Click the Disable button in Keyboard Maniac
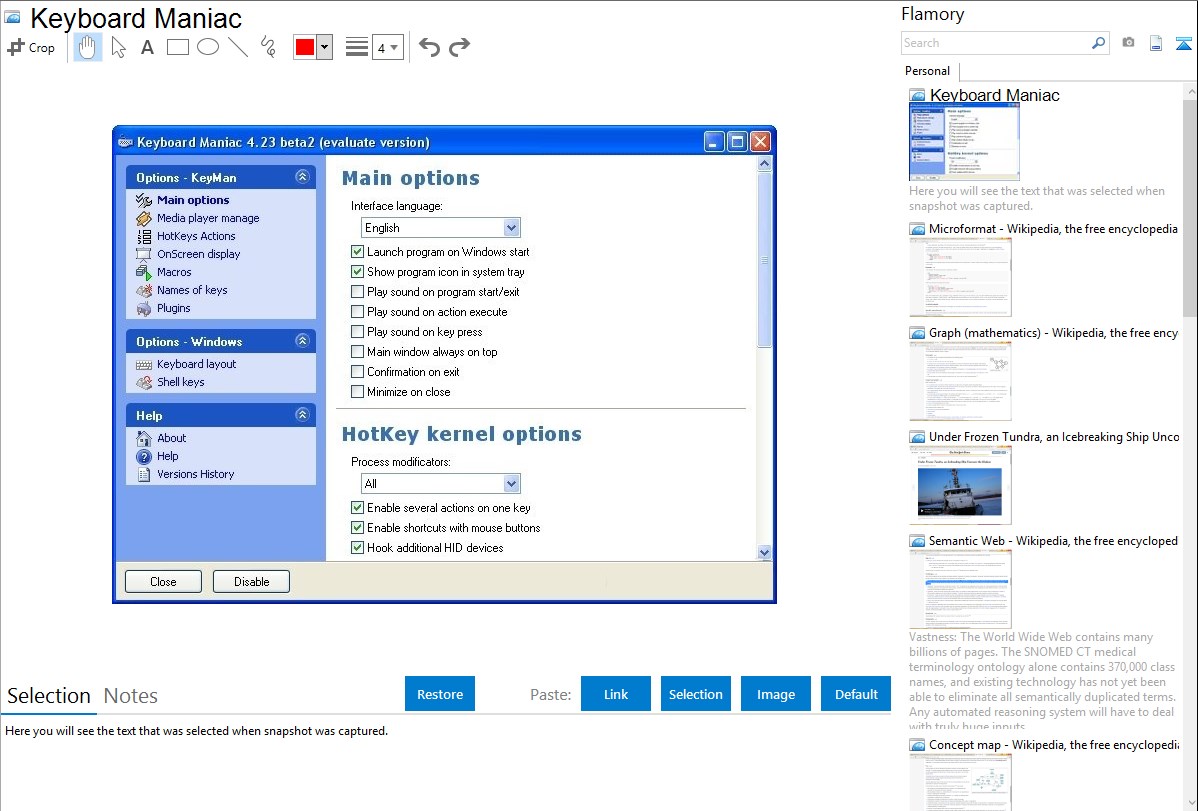1198x811 pixels. [x=251, y=582]
